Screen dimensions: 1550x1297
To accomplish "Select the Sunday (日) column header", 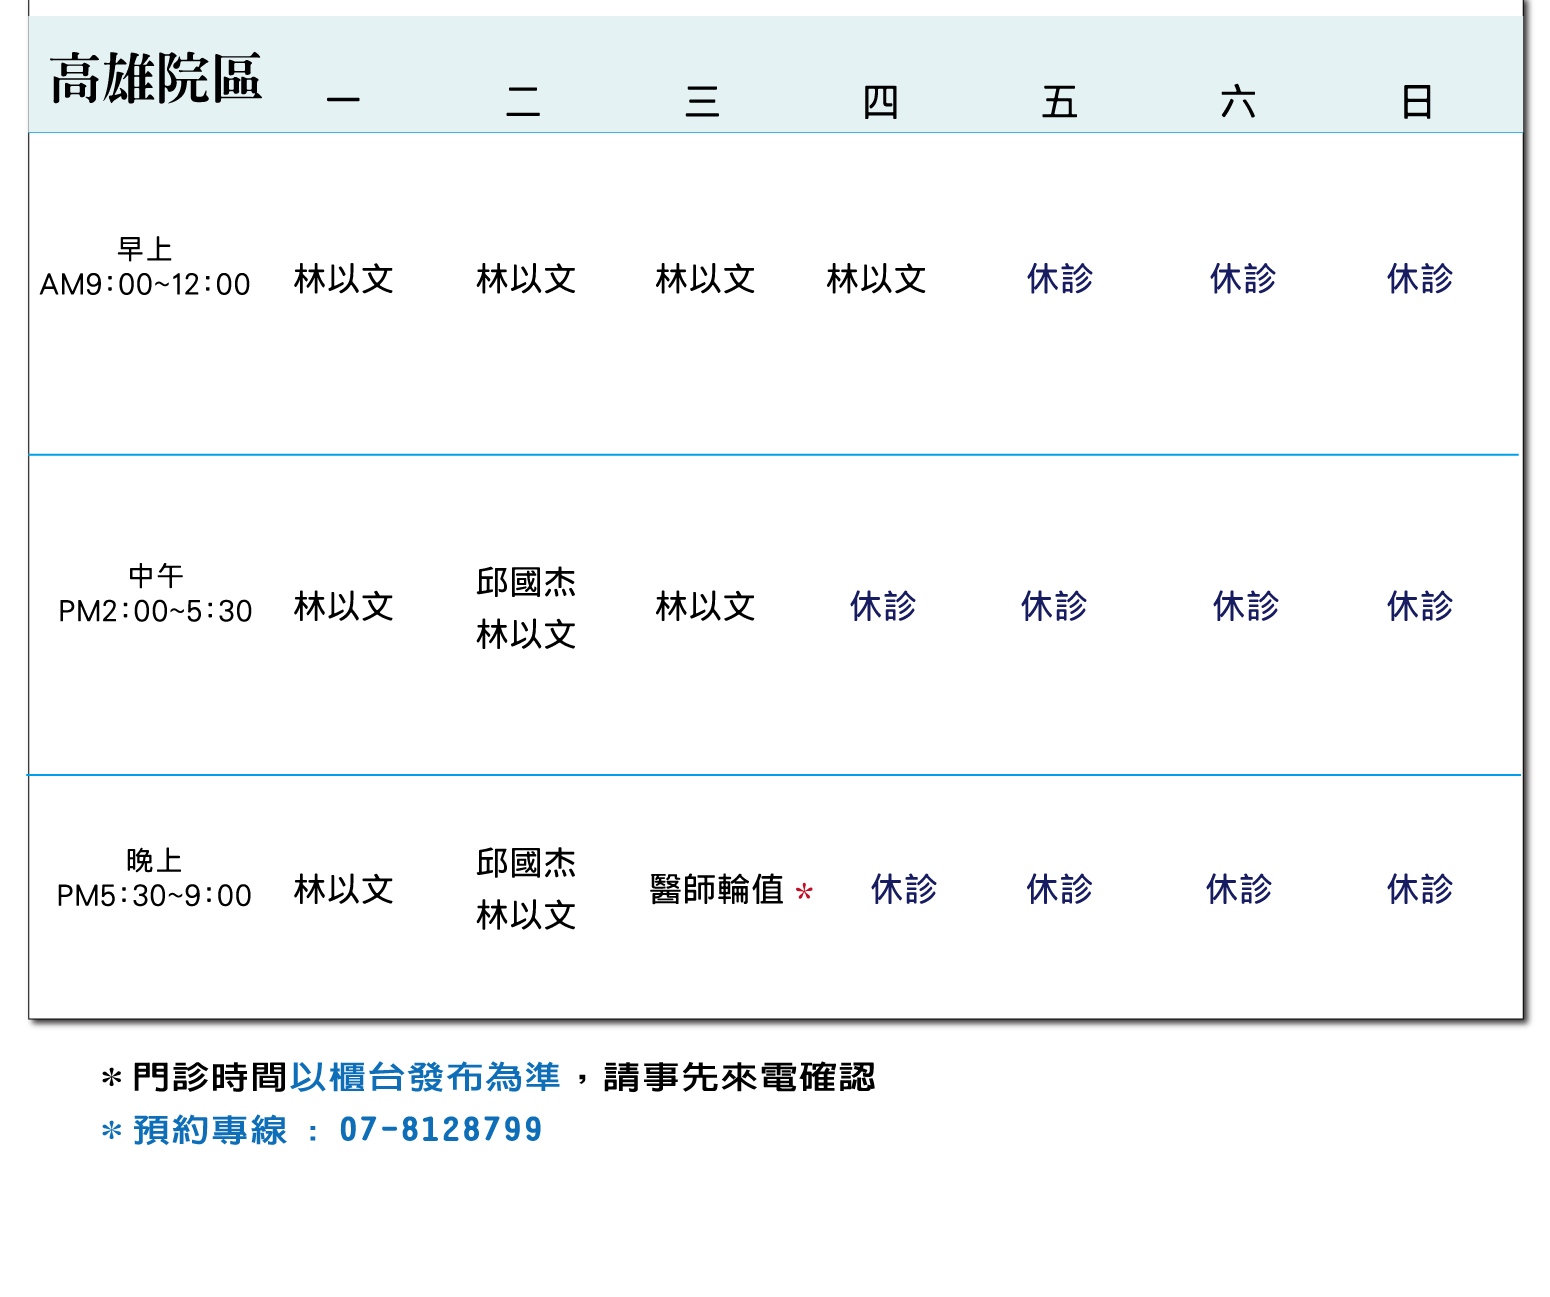I will click(1417, 102).
